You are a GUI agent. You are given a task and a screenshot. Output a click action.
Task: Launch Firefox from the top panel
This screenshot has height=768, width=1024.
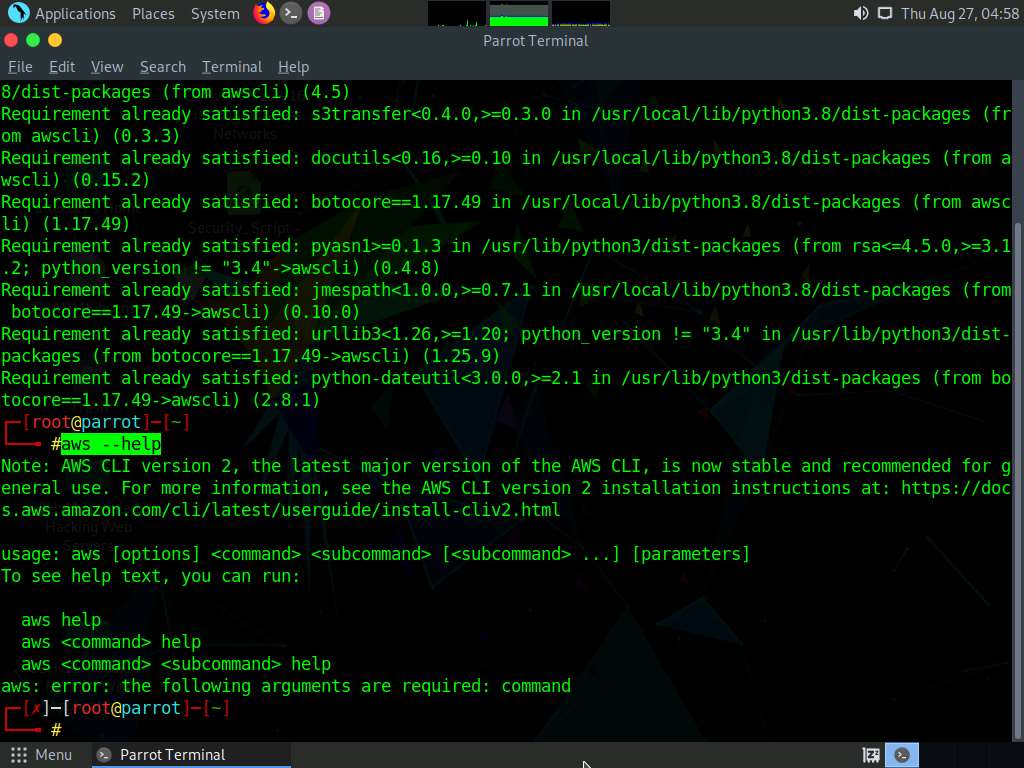coord(265,13)
